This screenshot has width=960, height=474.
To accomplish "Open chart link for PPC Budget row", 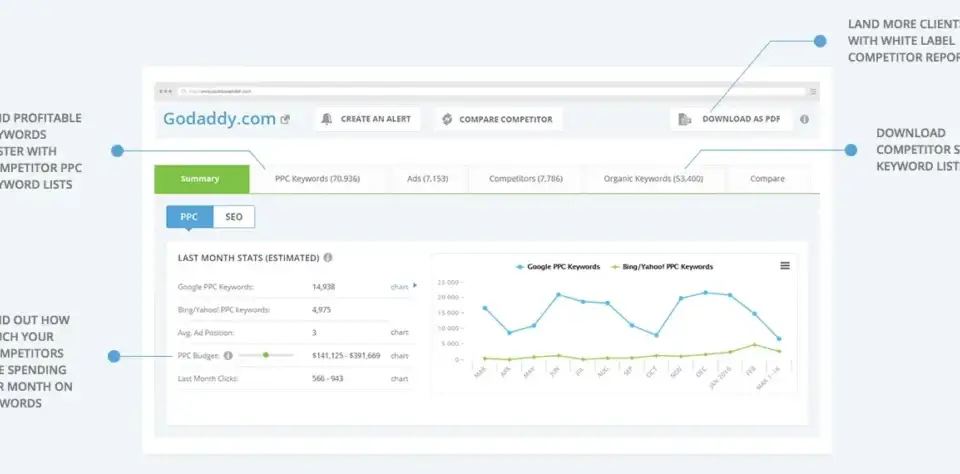I will click(399, 356).
